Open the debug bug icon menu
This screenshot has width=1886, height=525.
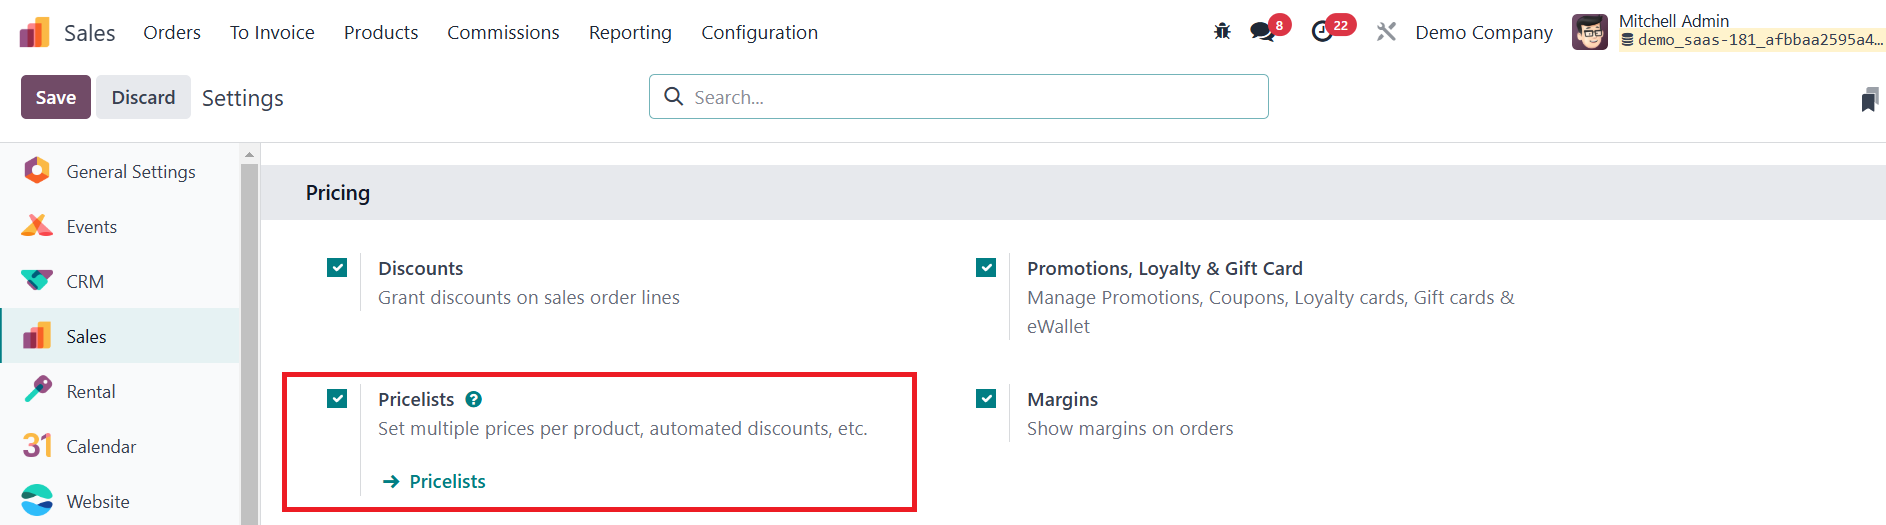(x=1222, y=32)
